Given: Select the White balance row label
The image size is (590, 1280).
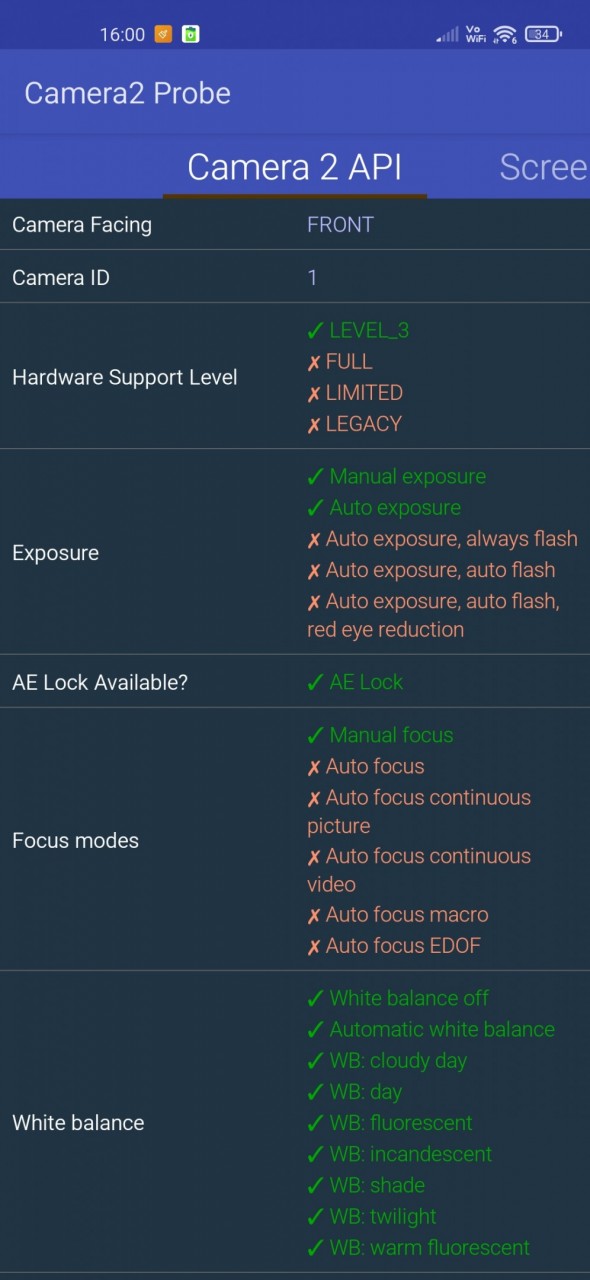Looking at the screenshot, I should tap(78, 1123).
